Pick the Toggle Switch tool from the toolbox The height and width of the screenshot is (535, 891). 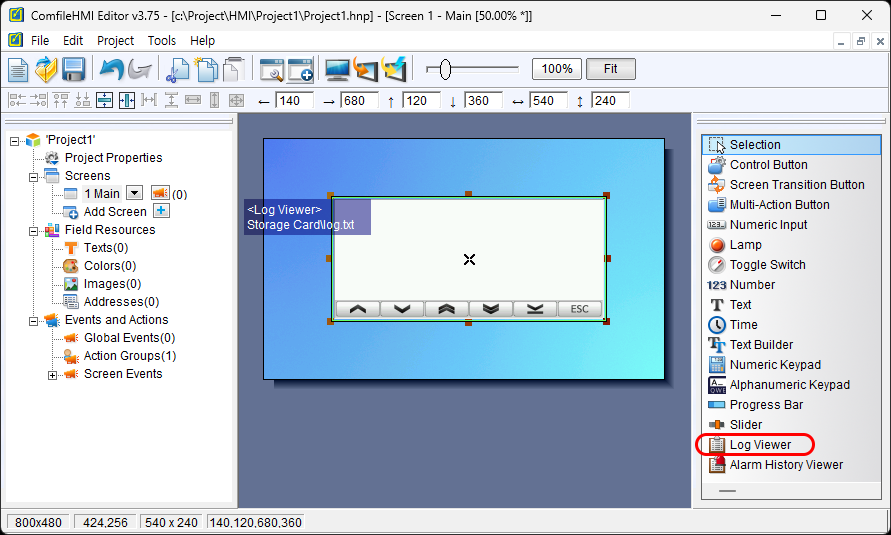(x=766, y=265)
